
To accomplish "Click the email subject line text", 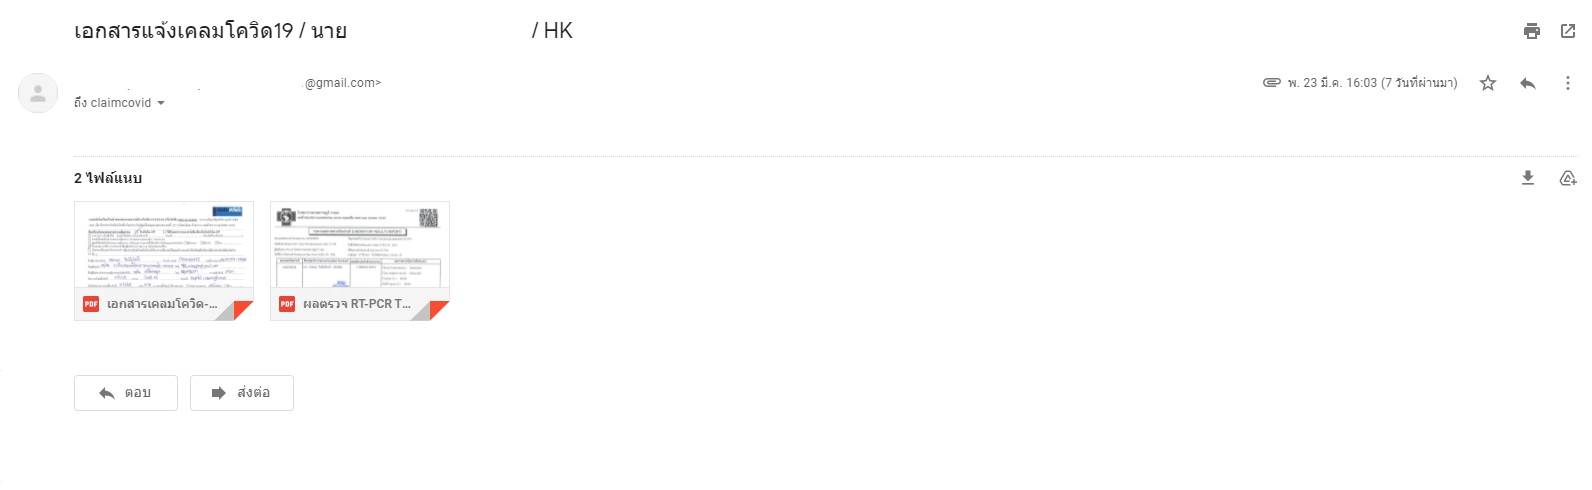I will click(323, 31).
